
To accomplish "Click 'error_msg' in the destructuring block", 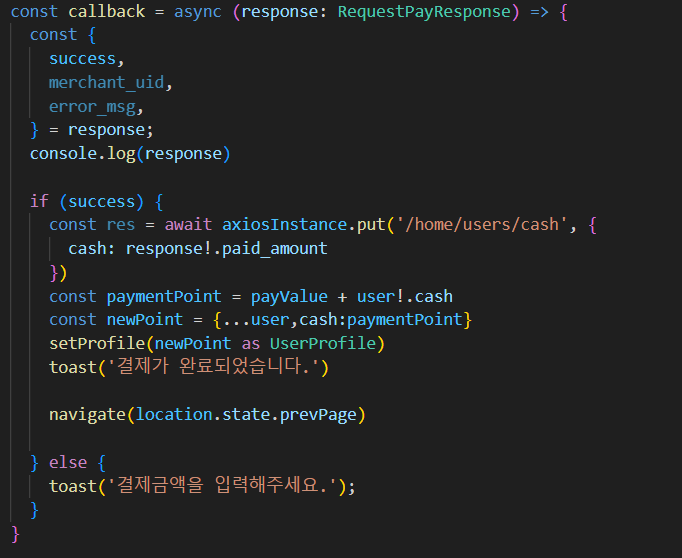I will pyautogui.click(x=92, y=107).
